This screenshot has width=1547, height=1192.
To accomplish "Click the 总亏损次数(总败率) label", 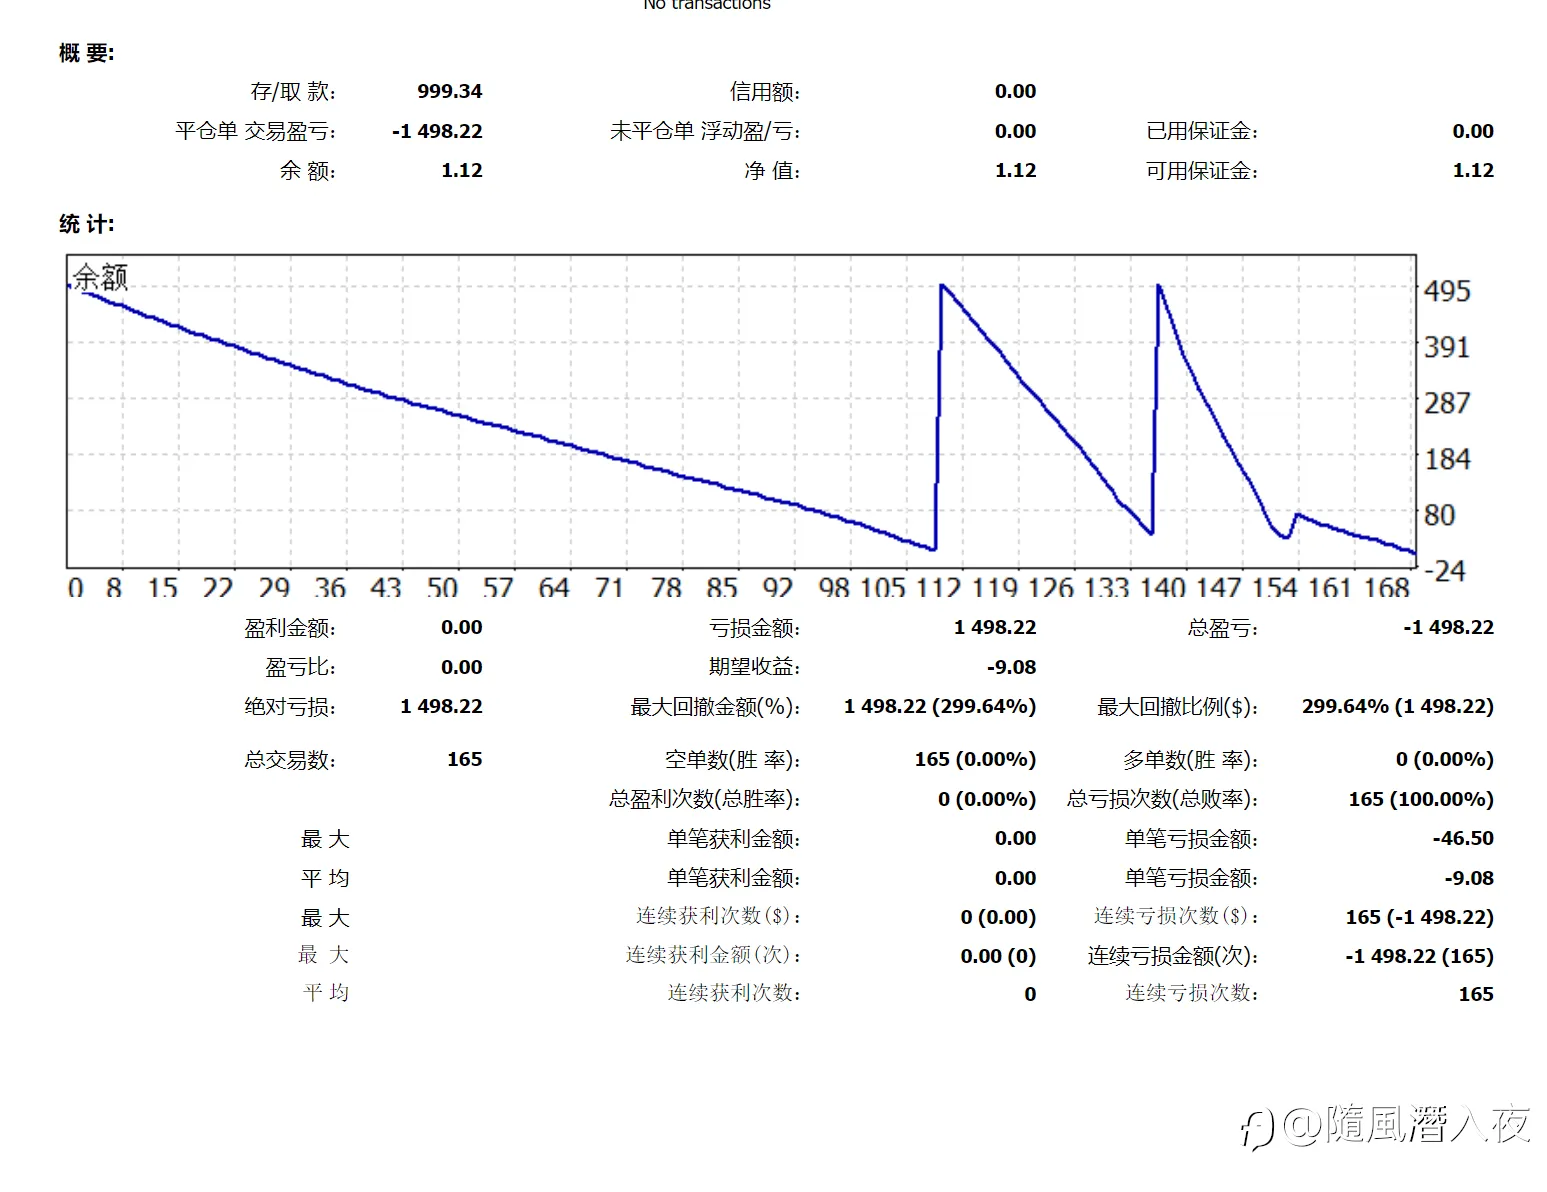I will click(1162, 799).
